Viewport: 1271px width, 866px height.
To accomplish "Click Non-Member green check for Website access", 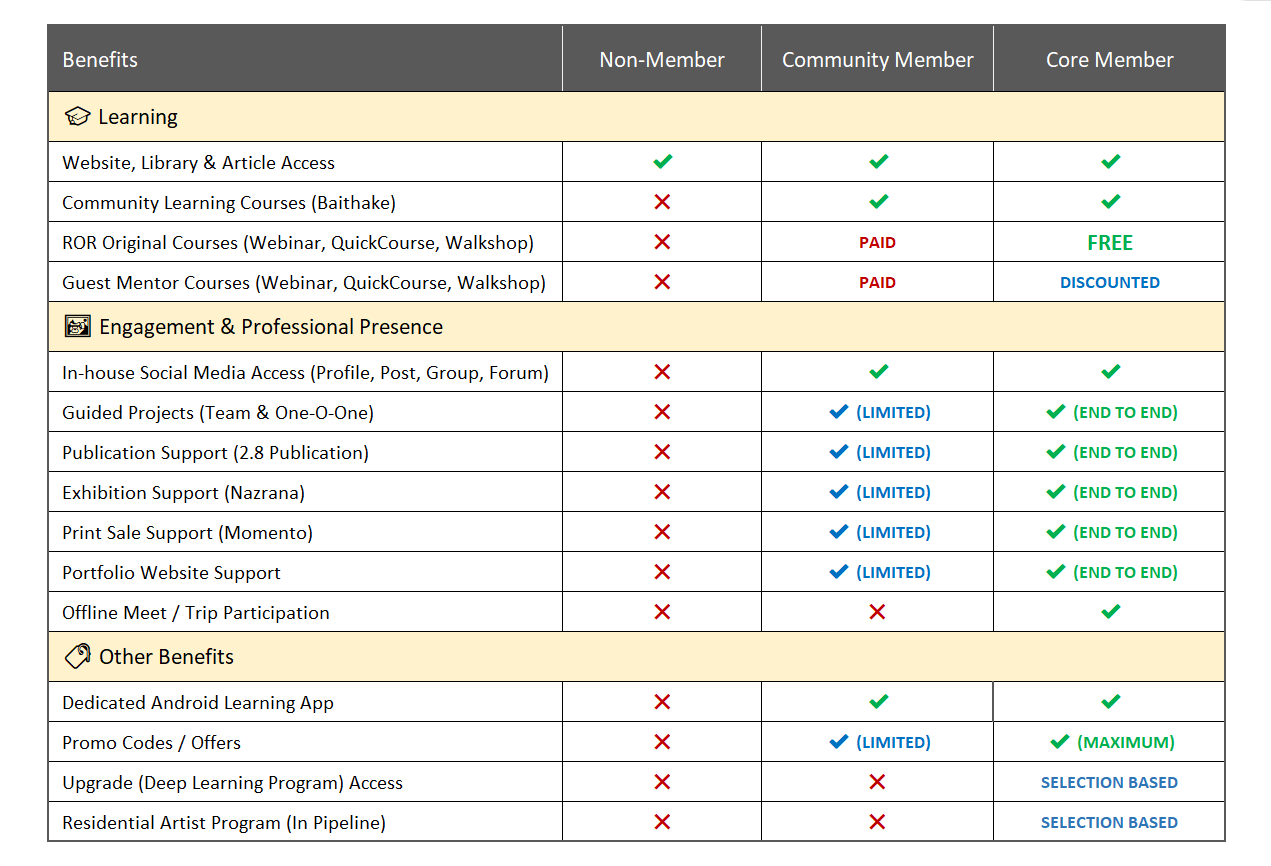I will point(662,162).
